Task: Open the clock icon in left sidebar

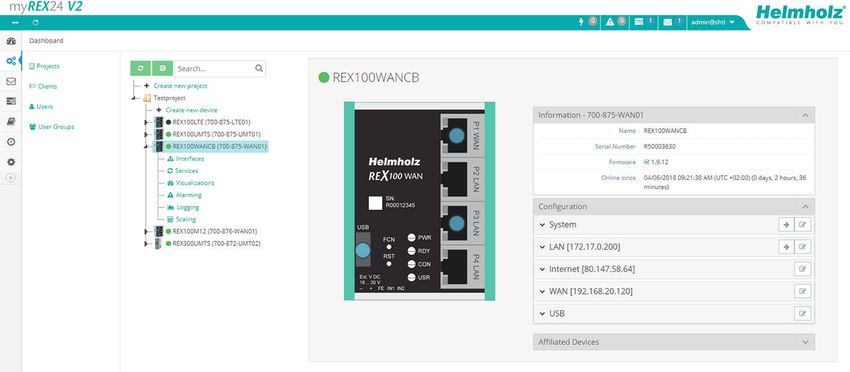Action: 11,142
